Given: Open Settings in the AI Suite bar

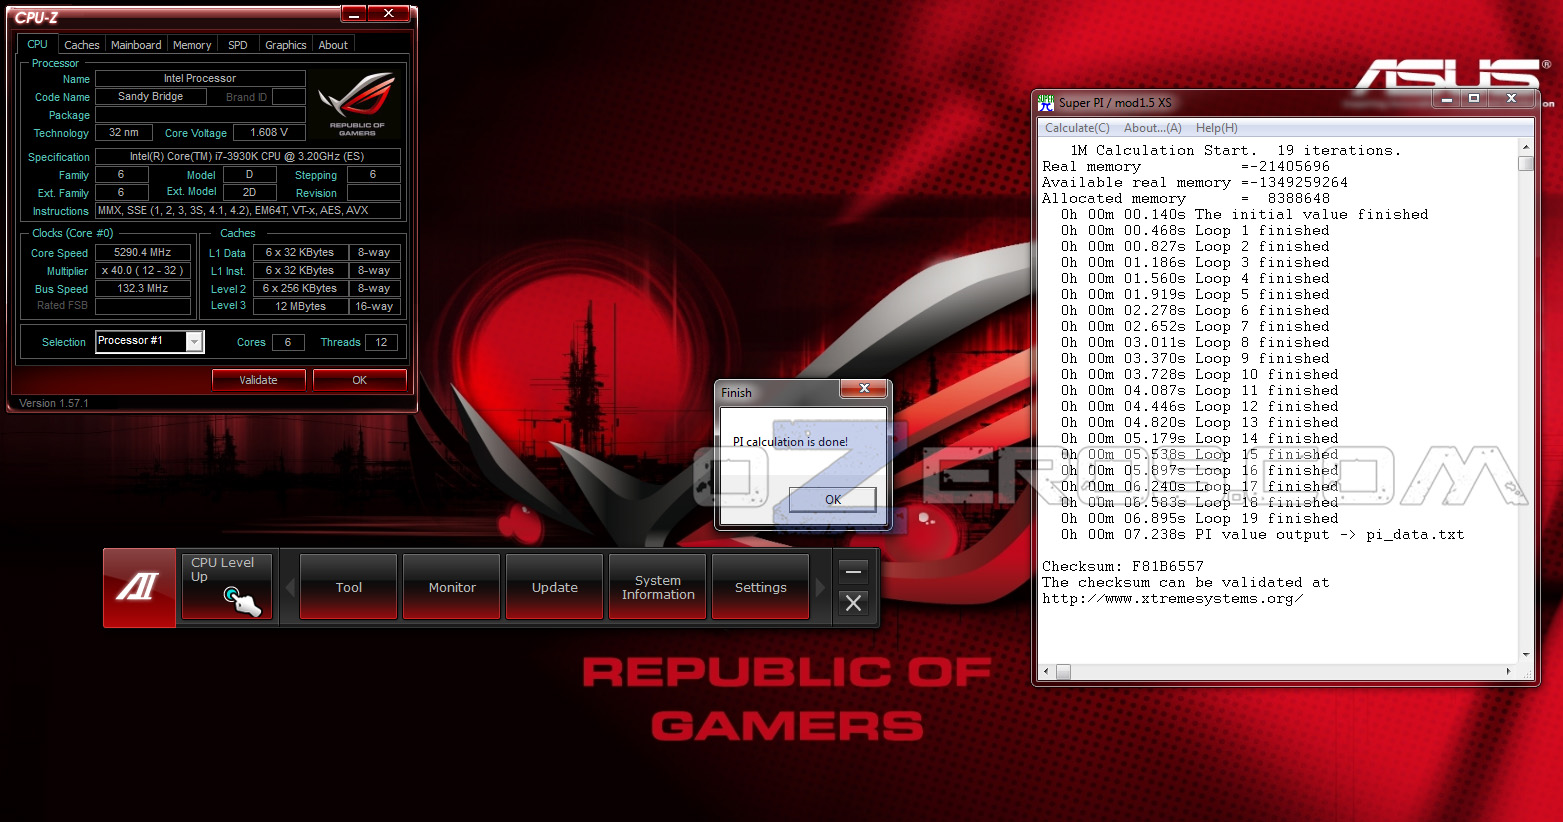Looking at the screenshot, I should coord(761,587).
